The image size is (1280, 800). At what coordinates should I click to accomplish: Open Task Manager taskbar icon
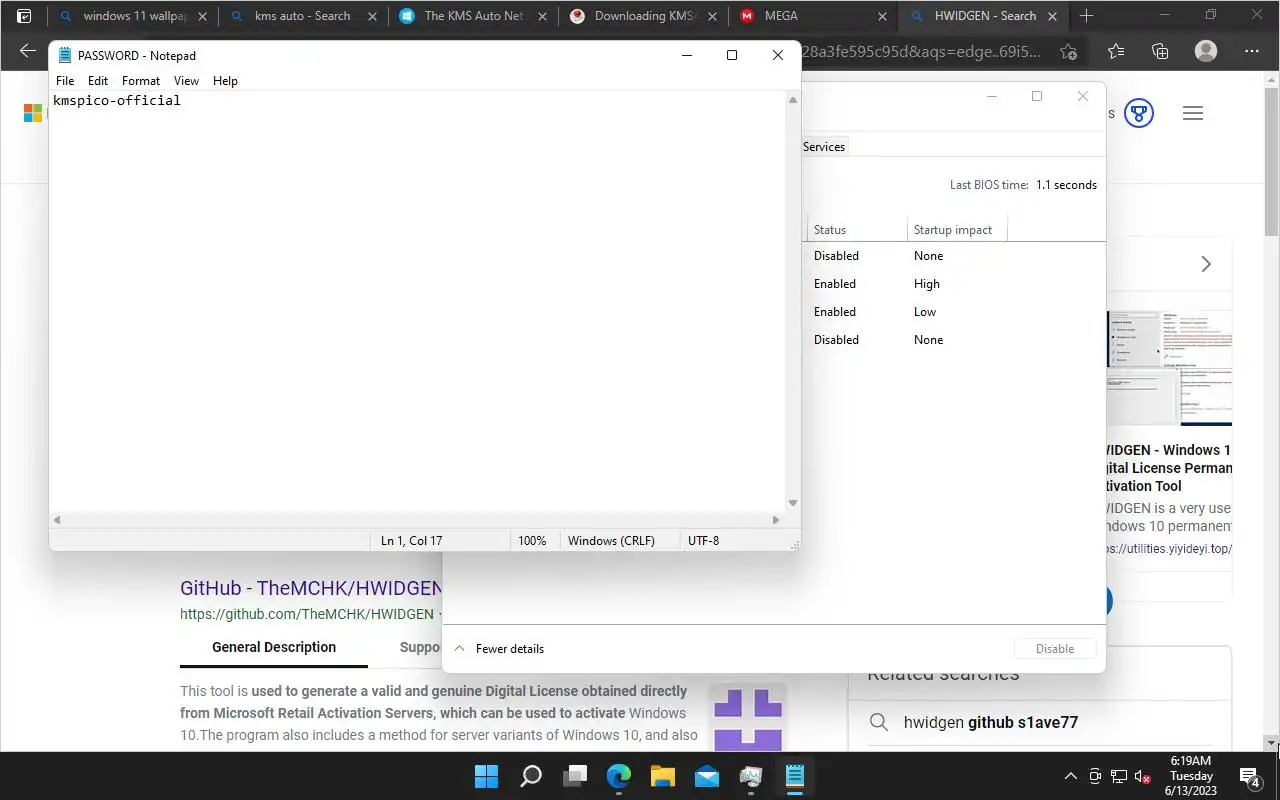(751, 776)
